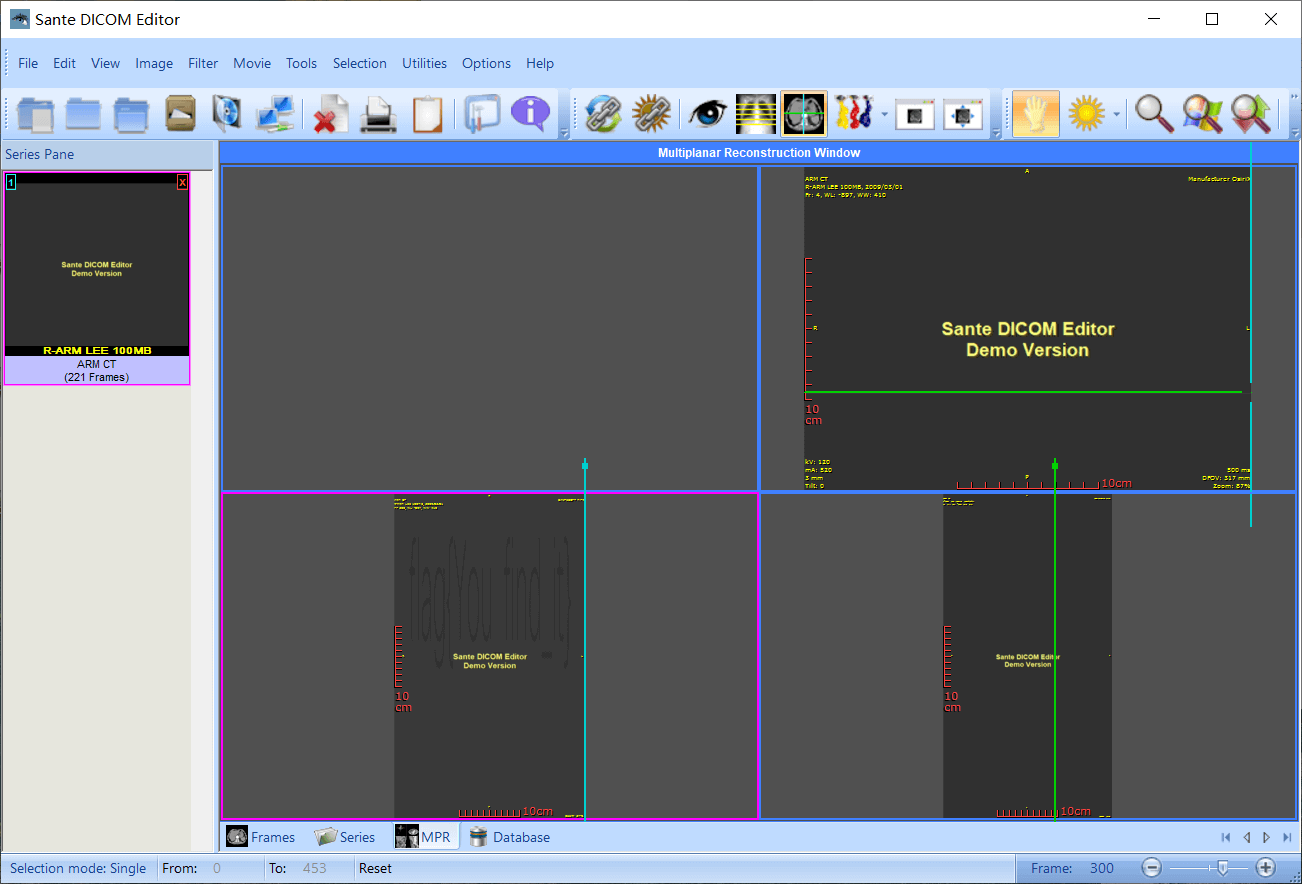Click the zoom-out minus button

[x=1152, y=868]
